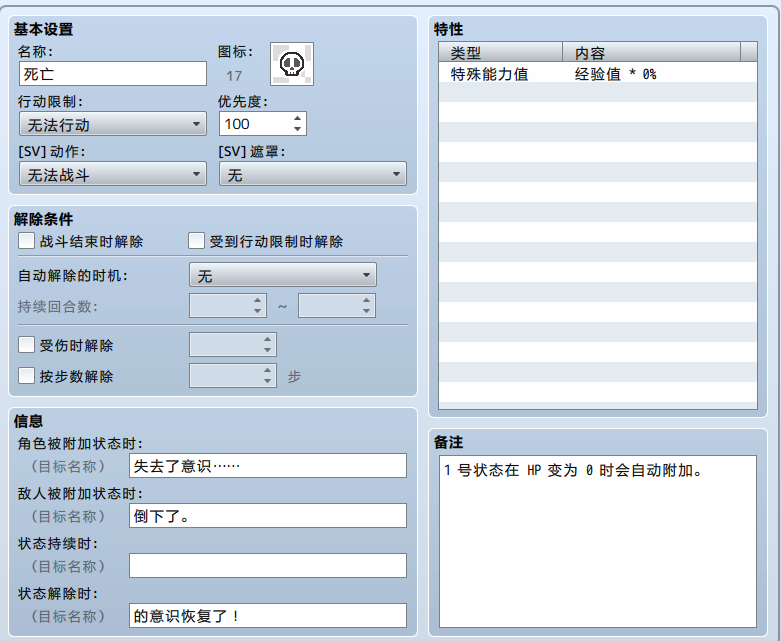The image size is (781, 641).
Task: Open the [SV] 遮罩 dropdown
Action: coord(313,174)
